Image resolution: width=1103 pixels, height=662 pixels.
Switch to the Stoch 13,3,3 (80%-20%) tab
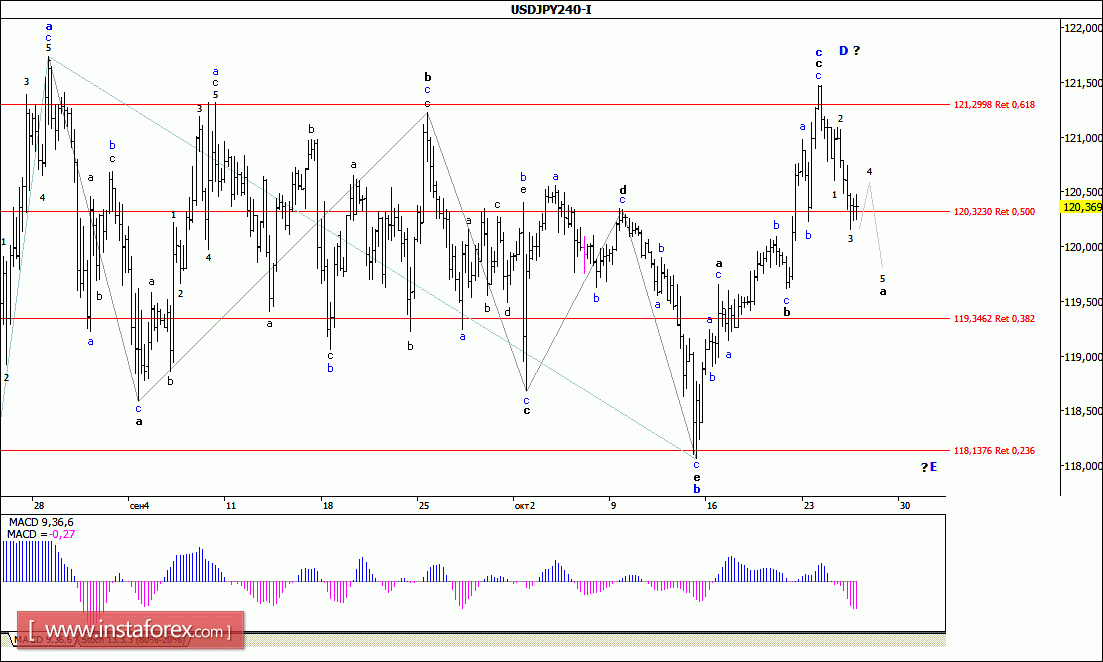[x=132, y=640]
